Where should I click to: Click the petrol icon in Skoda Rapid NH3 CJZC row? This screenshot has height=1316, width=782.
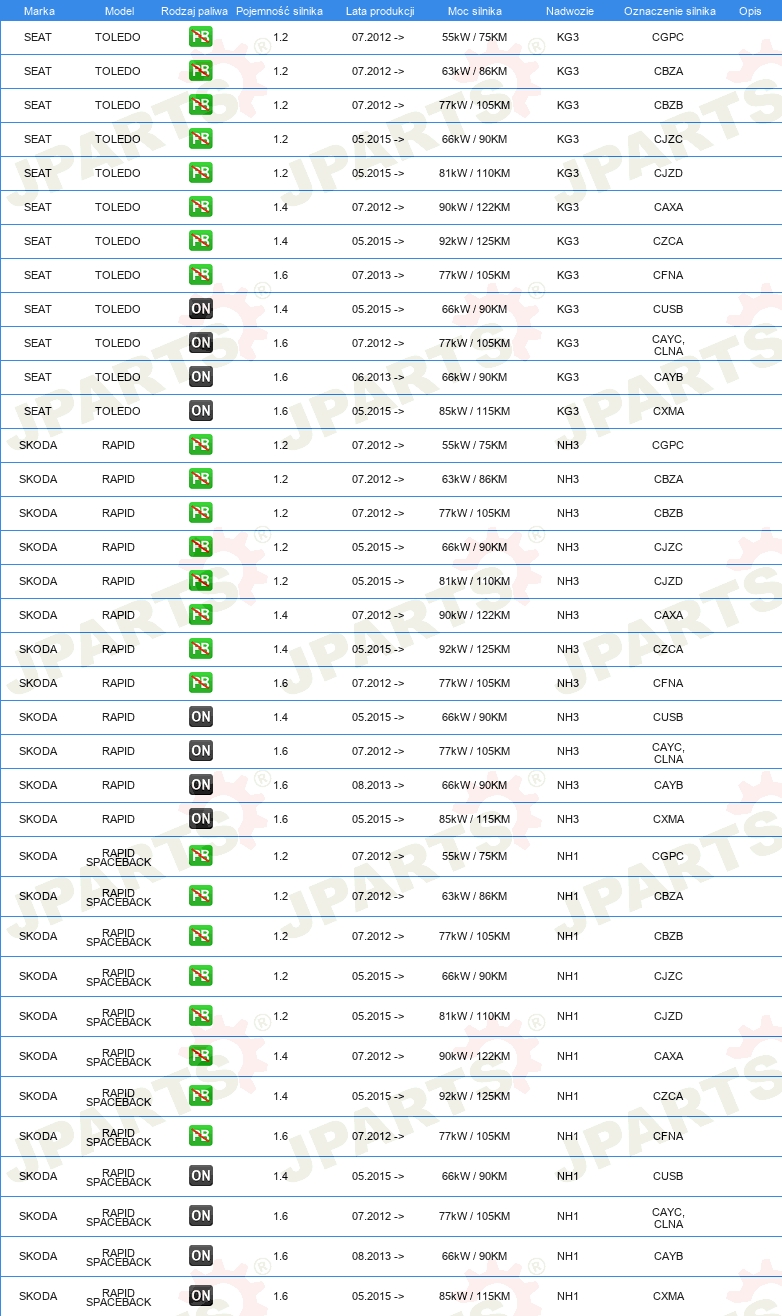(x=201, y=547)
